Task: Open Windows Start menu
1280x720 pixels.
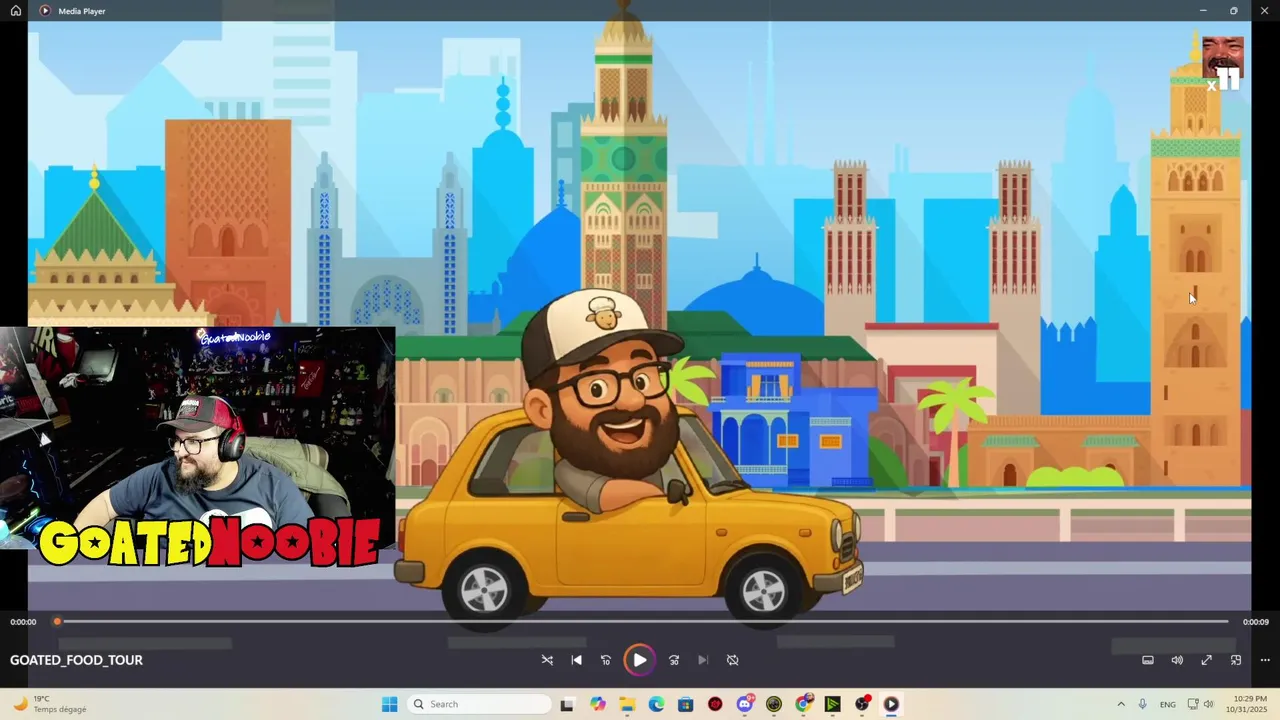Action: click(389, 704)
